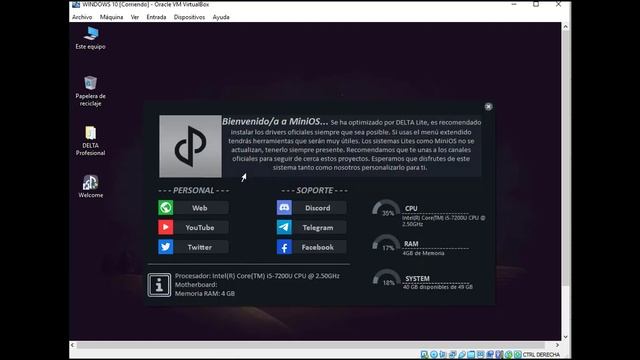Screen dimensions: 640x360
Task: Click the blue Twitter bird icon
Action: click(x=166, y=247)
